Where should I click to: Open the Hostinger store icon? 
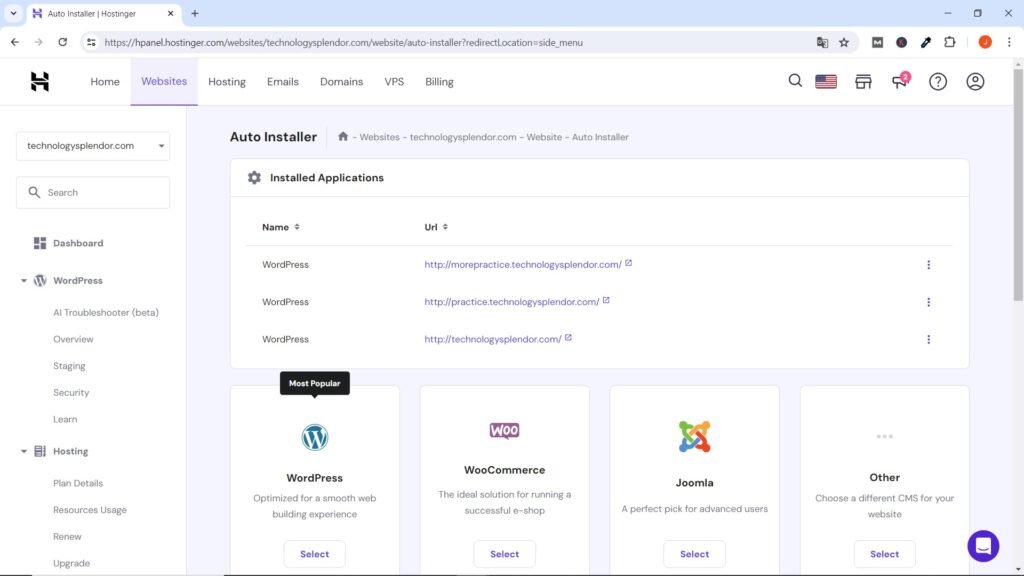[x=862, y=81]
